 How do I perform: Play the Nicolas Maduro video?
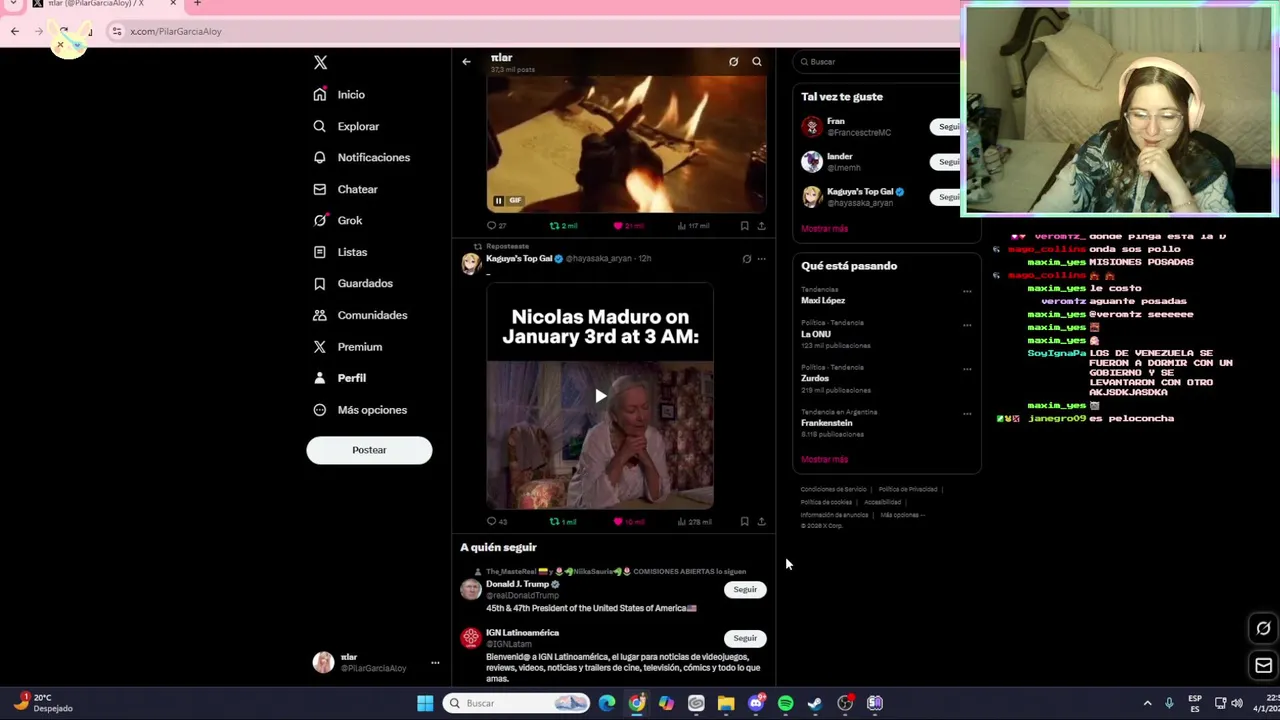(x=600, y=396)
